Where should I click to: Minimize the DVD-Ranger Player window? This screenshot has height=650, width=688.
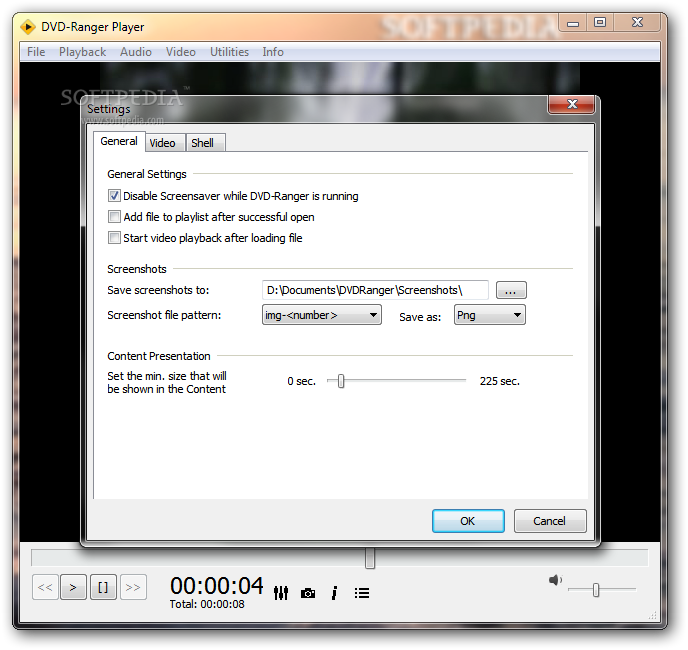tap(573, 23)
